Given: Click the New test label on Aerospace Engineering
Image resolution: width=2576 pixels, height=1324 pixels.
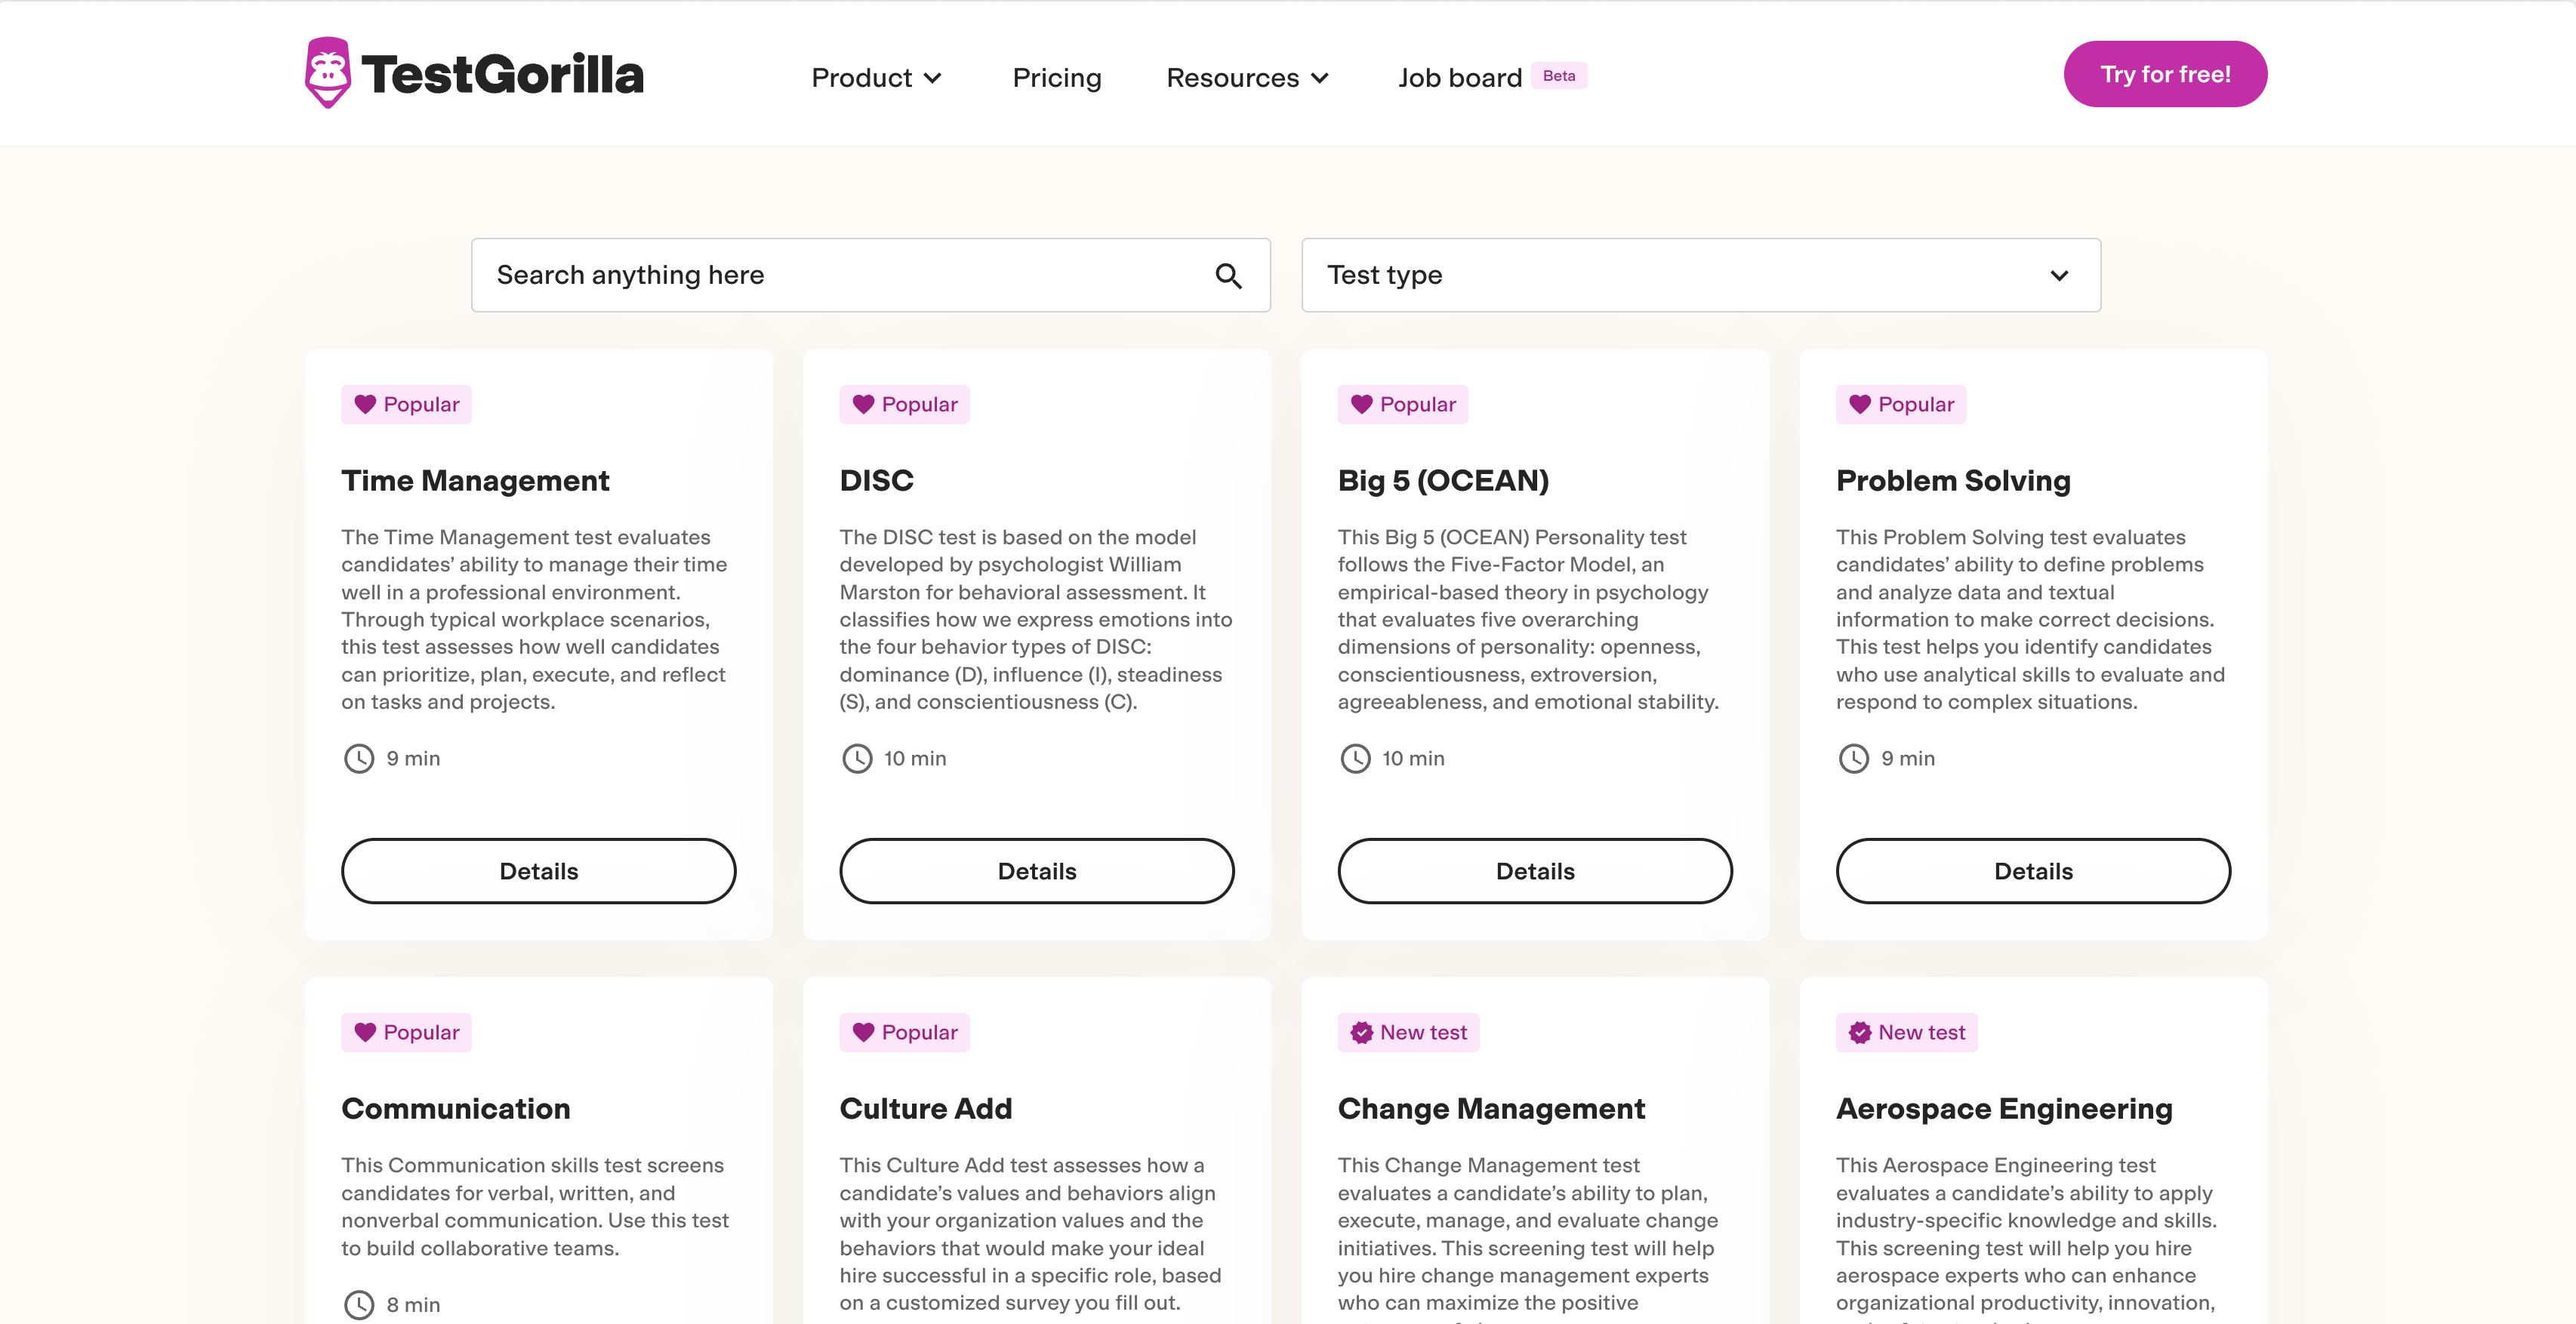Looking at the screenshot, I should [1921, 1032].
